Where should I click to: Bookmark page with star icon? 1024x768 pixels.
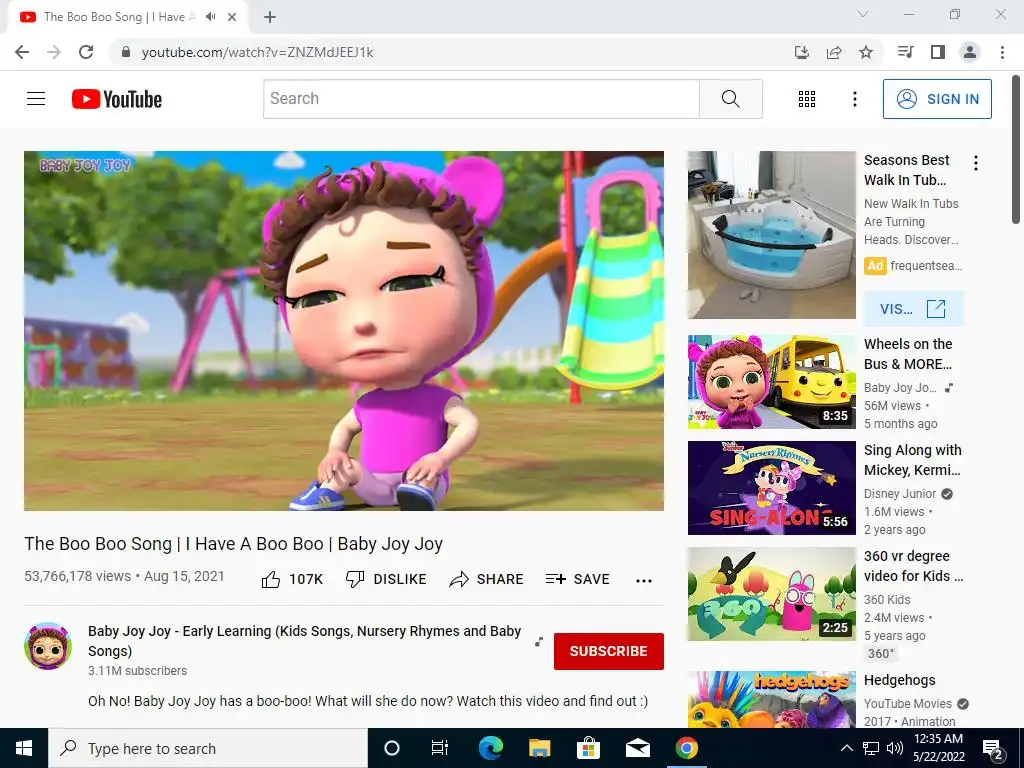pos(866,52)
